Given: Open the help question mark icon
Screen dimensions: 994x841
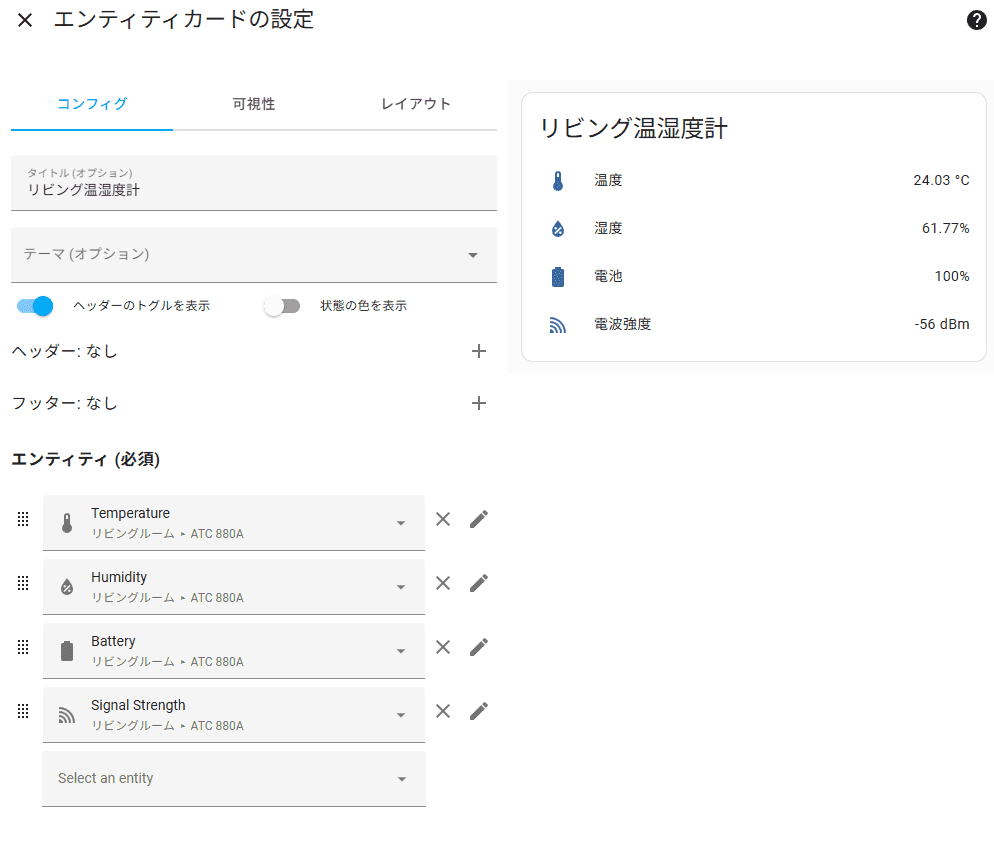Looking at the screenshot, I should click(x=976, y=20).
